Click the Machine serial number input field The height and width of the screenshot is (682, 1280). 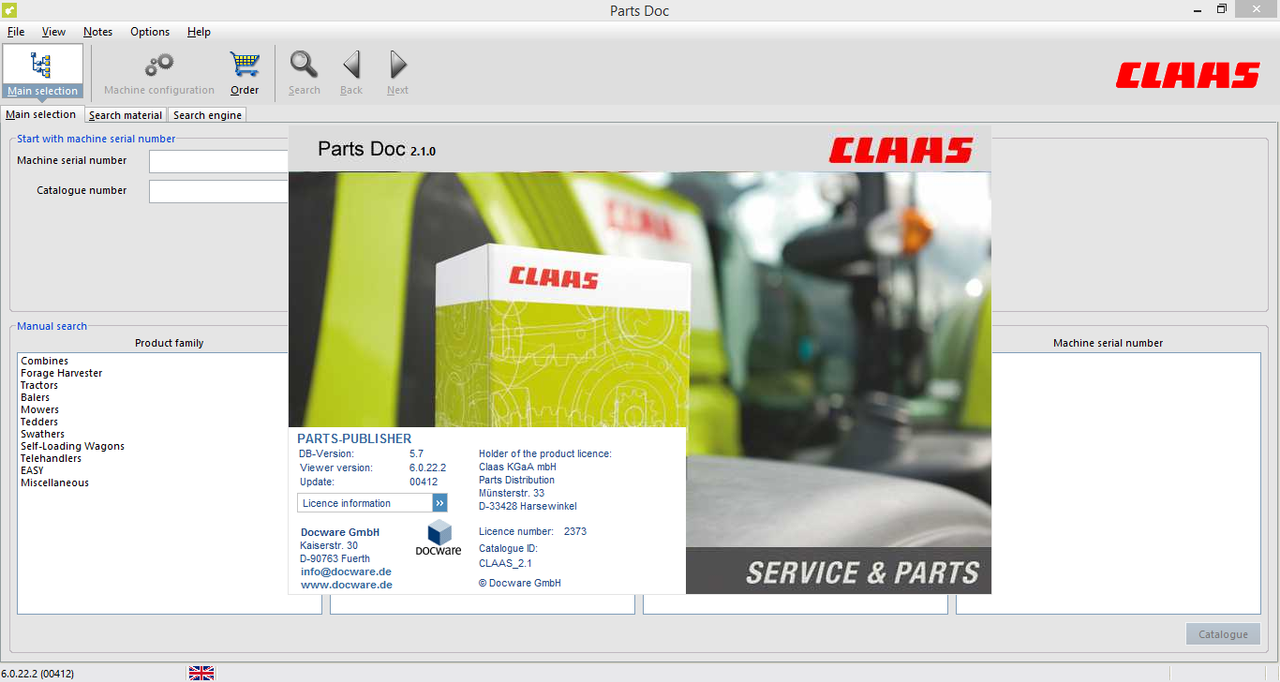219,161
